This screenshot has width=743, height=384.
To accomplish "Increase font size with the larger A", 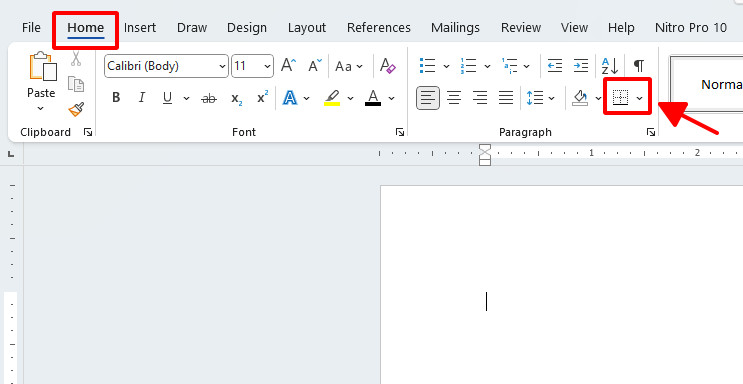I will [288, 65].
